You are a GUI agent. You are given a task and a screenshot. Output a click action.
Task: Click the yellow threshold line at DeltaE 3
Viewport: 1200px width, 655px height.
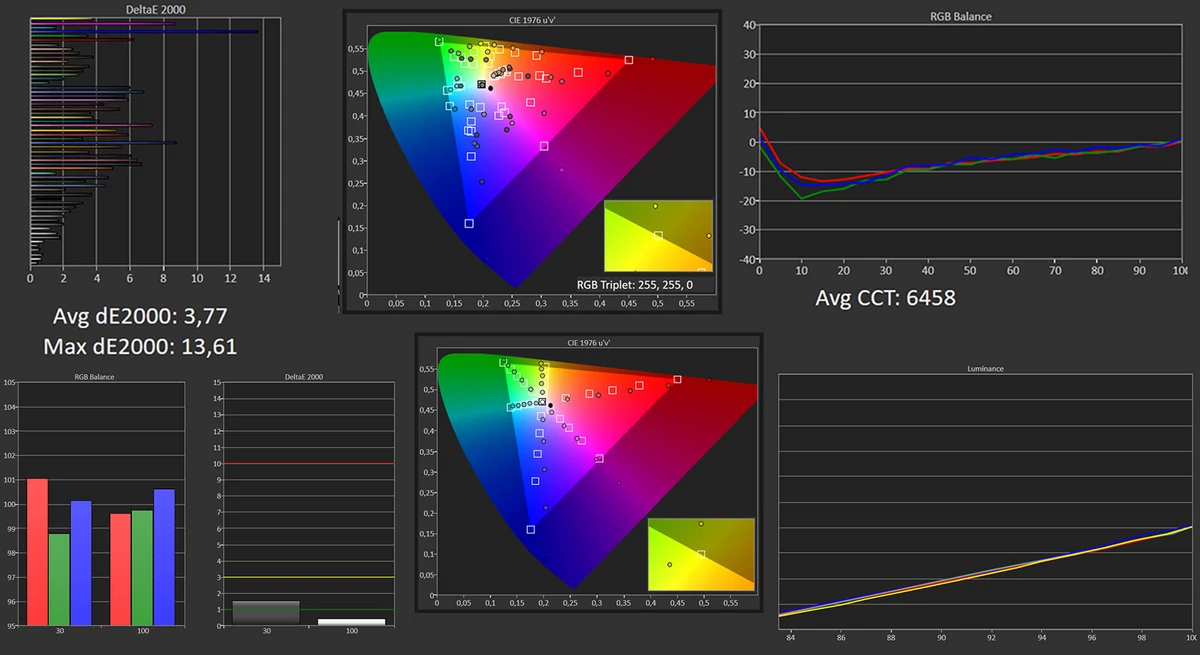(307, 577)
